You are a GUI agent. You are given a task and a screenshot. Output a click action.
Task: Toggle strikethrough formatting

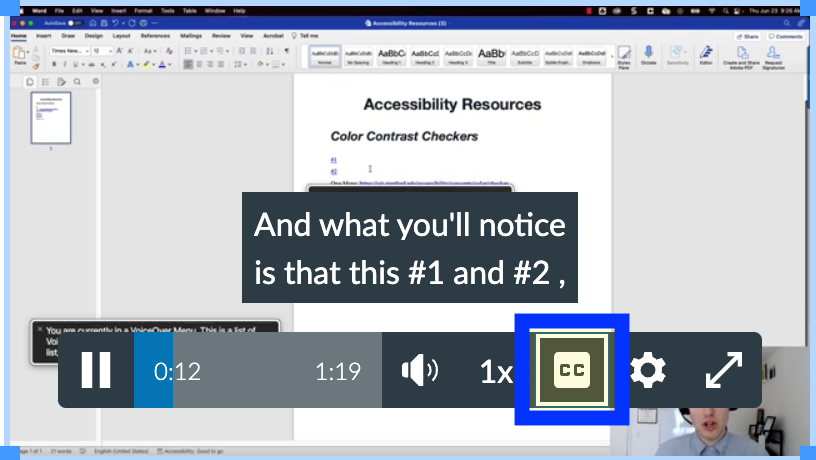pos(92,65)
